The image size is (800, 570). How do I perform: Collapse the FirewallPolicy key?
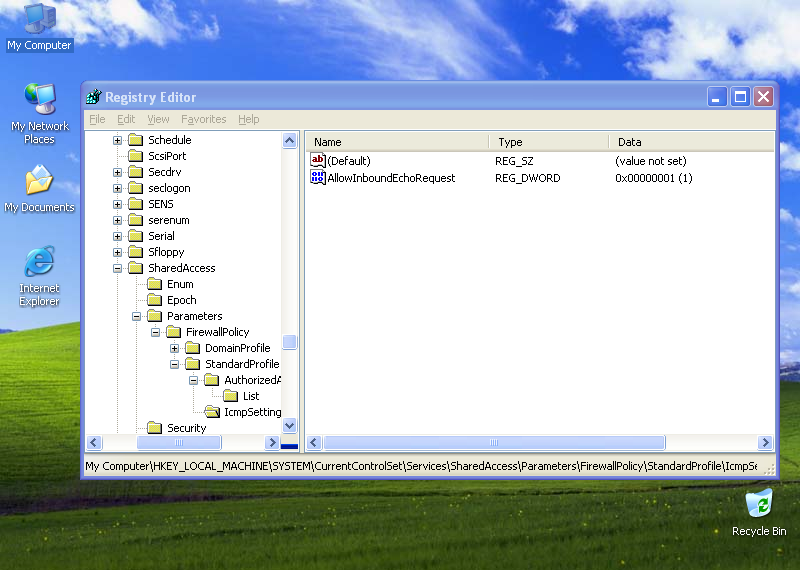tap(155, 332)
